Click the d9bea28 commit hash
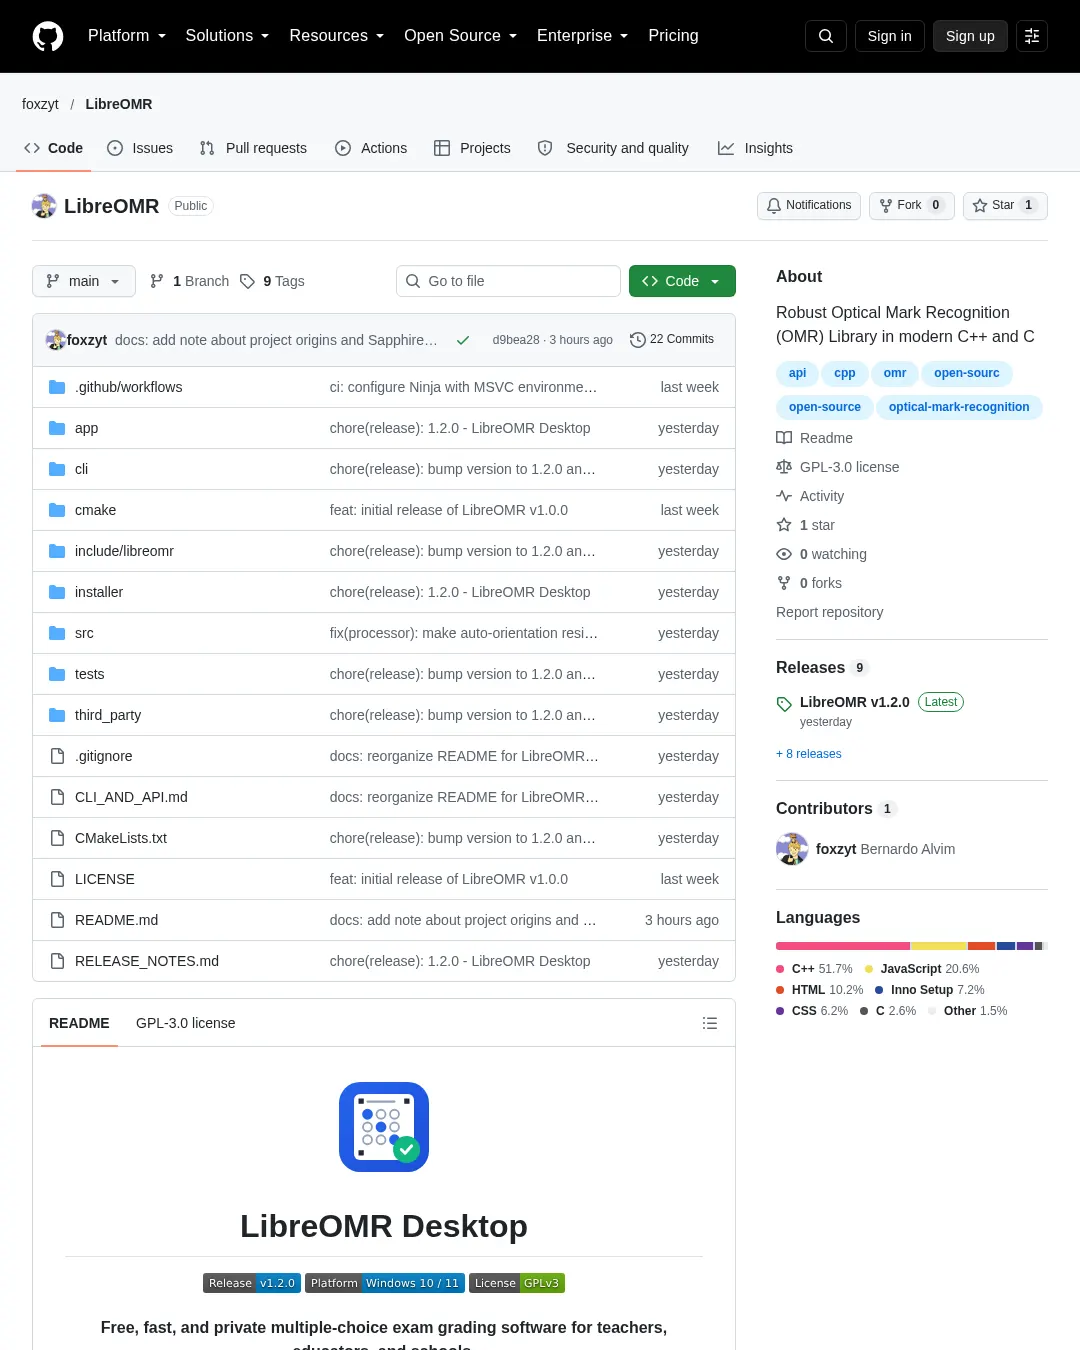Viewport: 1080px width, 1350px height. 516,340
